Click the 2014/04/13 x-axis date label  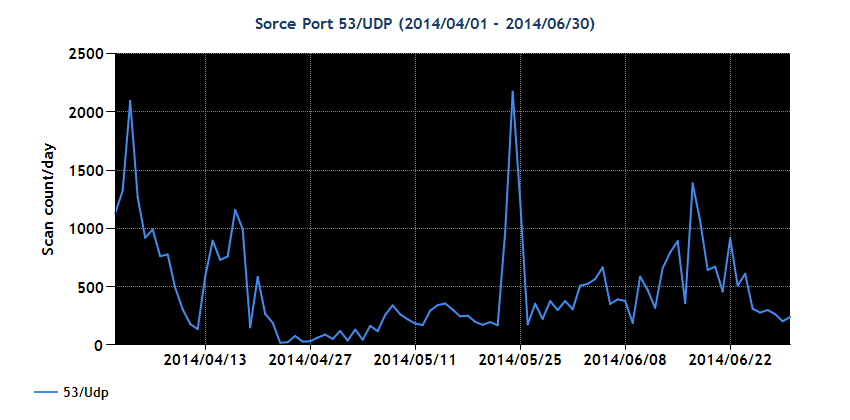[205, 359]
